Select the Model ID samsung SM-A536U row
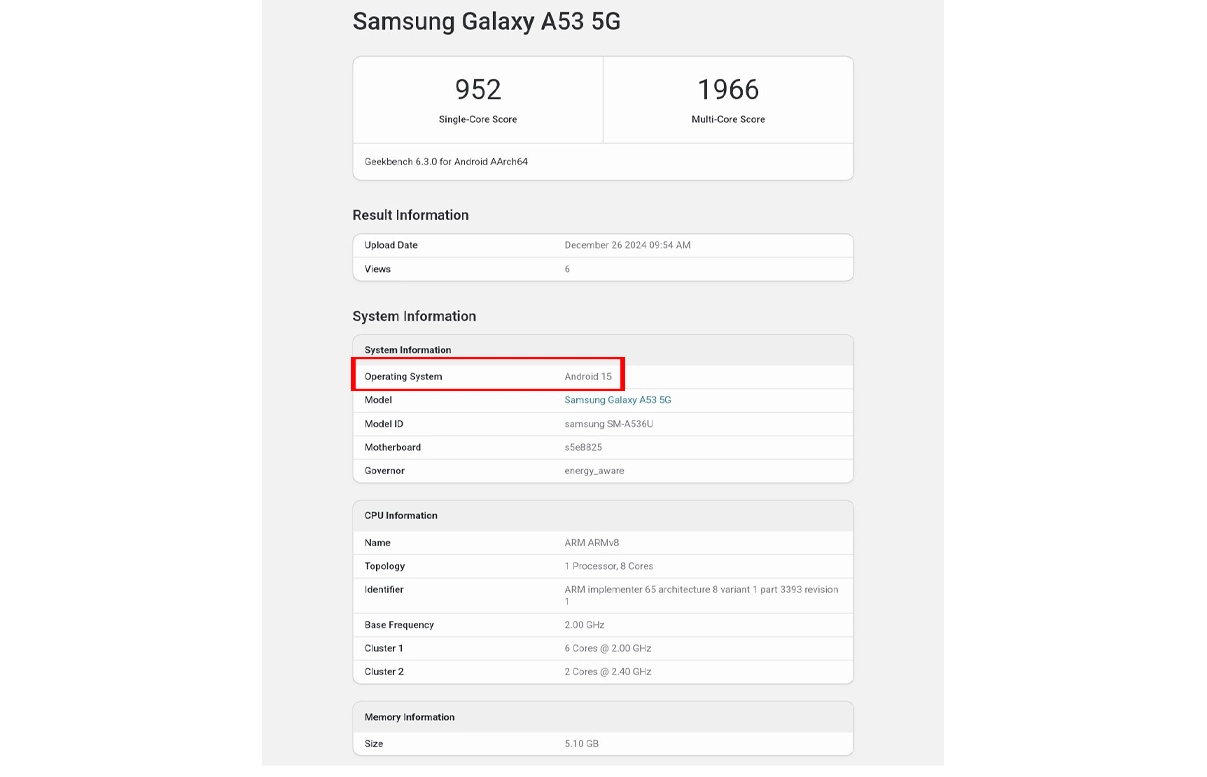 pos(602,423)
